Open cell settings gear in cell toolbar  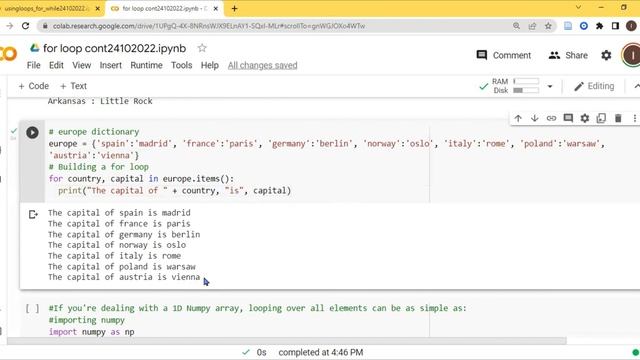click(585, 118)
